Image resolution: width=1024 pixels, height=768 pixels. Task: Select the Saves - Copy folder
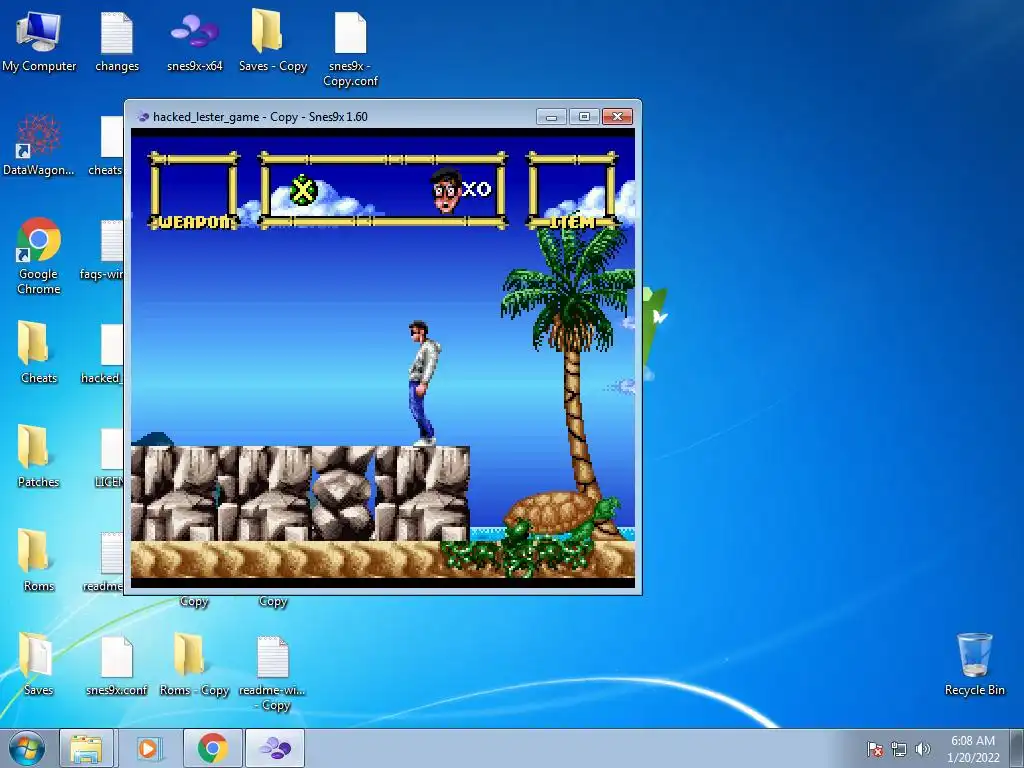click(x=272, y=40)
